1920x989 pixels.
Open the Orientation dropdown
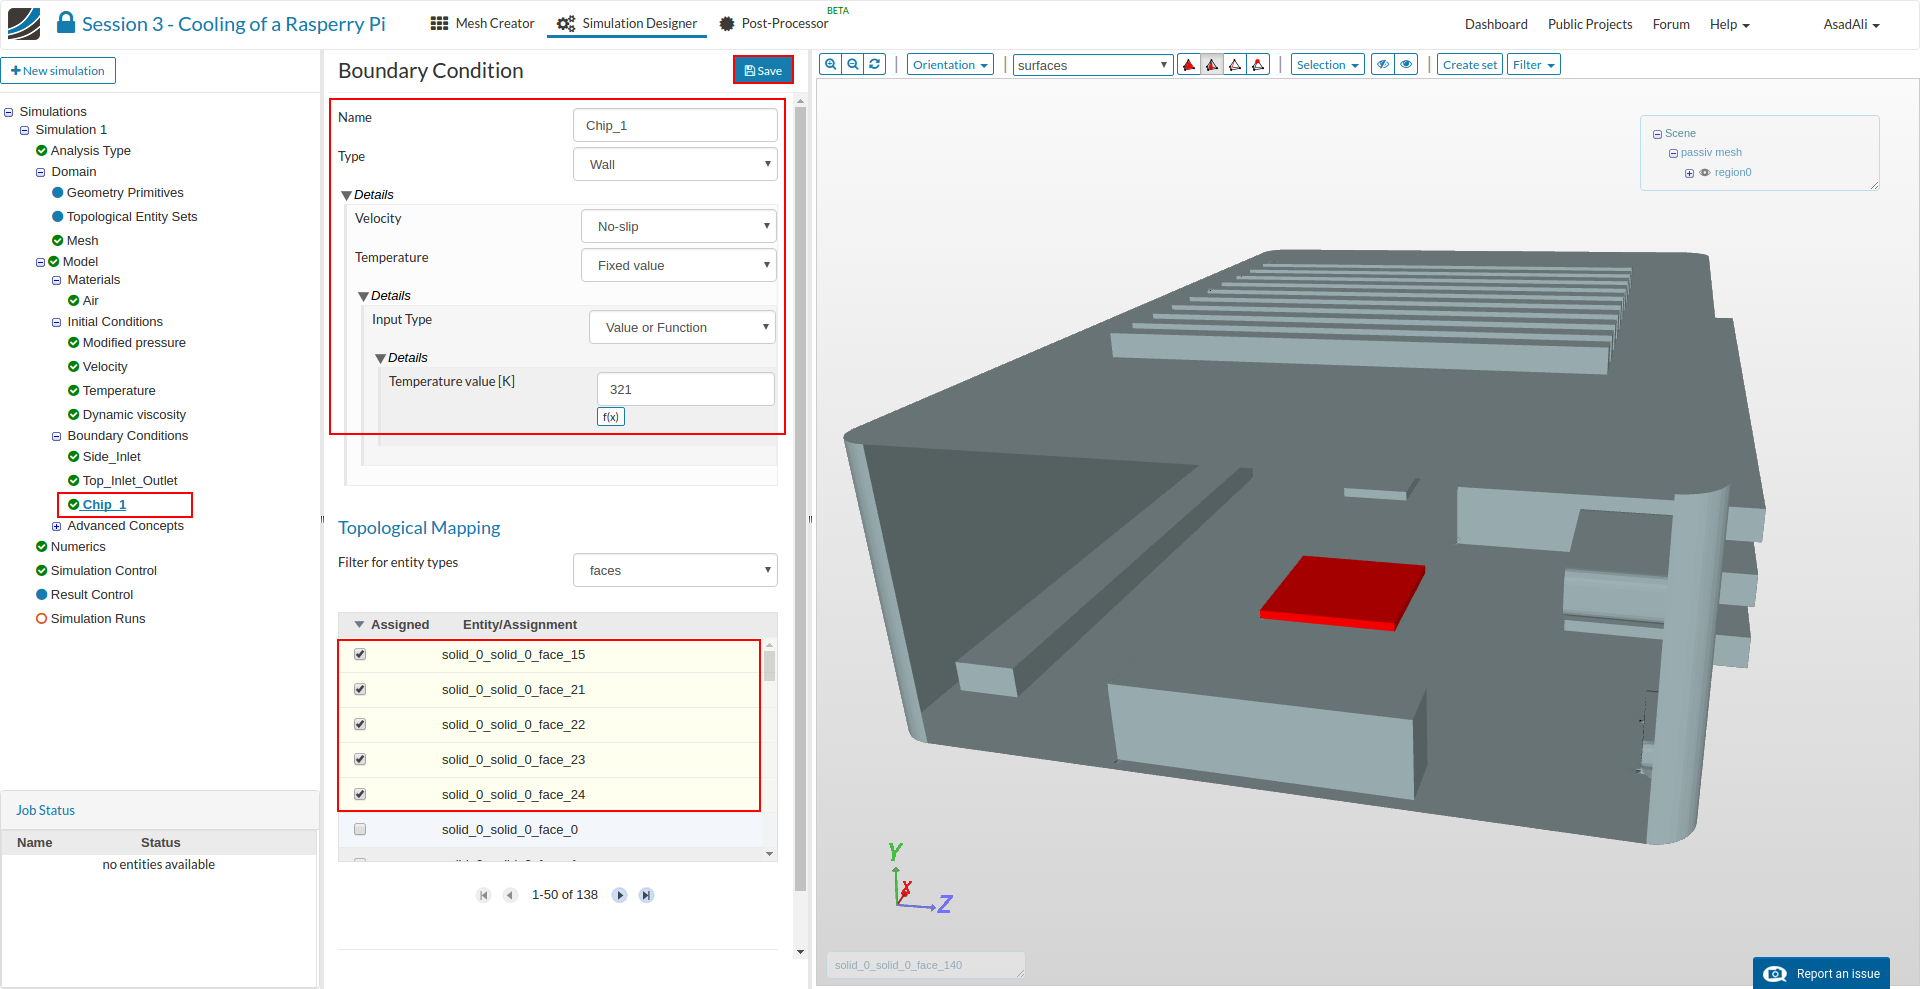coord(950,65)
